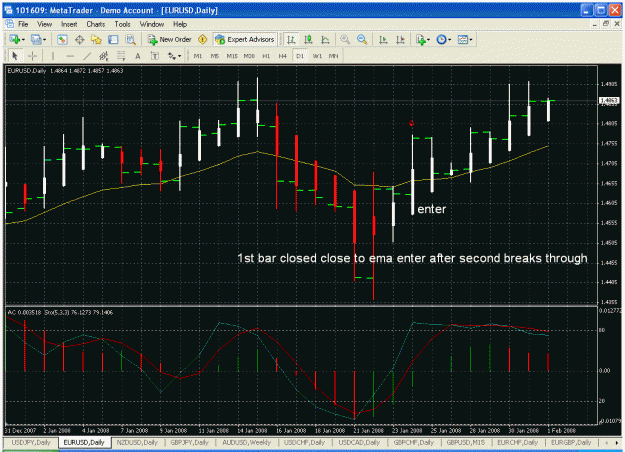The image size is (625, 452).
Task: Select the trendline drawing tool
Action: click(x=87, y=56)
